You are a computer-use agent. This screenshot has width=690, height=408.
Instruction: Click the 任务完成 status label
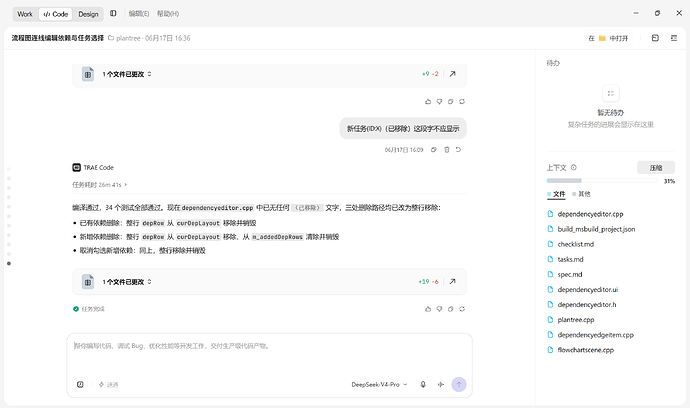tap(89, 309)
